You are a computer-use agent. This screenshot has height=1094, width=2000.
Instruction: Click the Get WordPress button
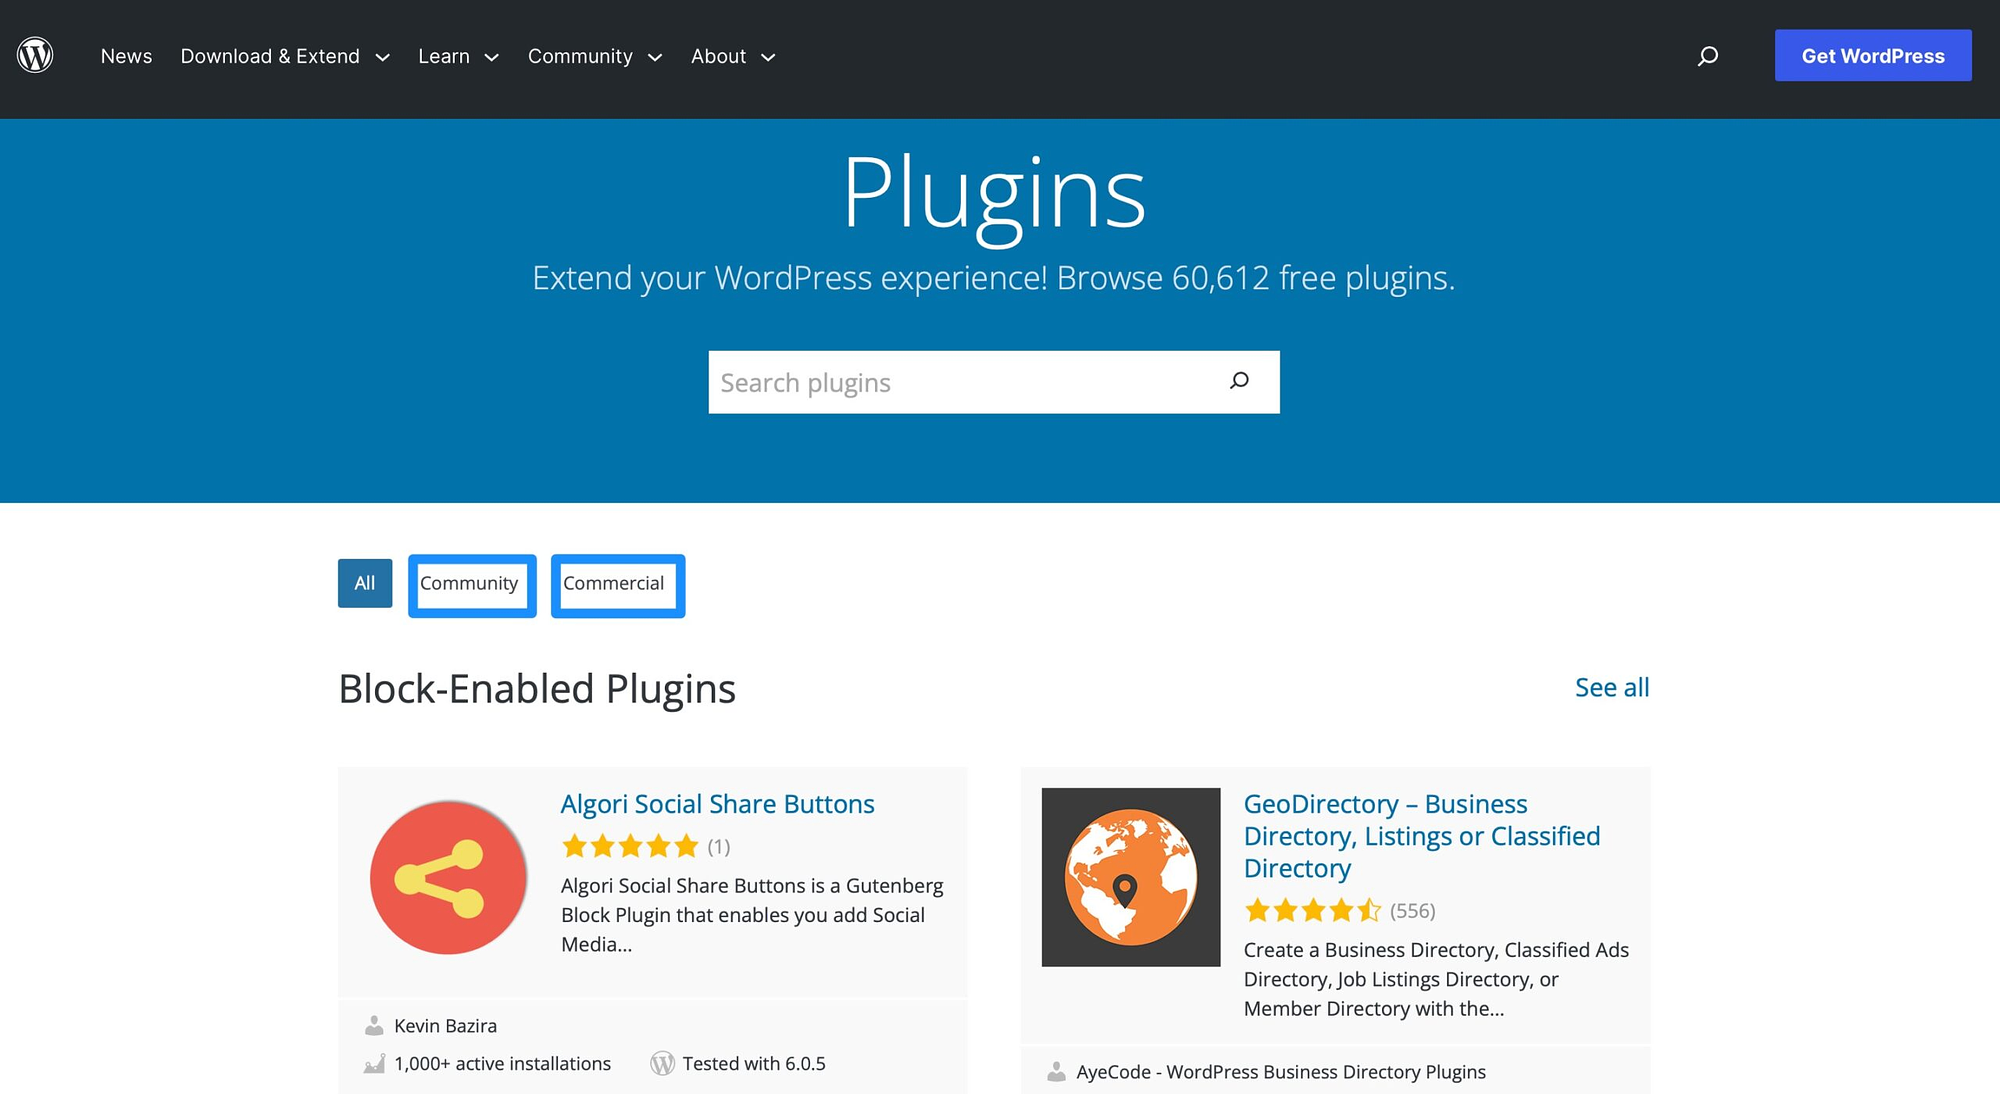click(x=1872, y=55)
